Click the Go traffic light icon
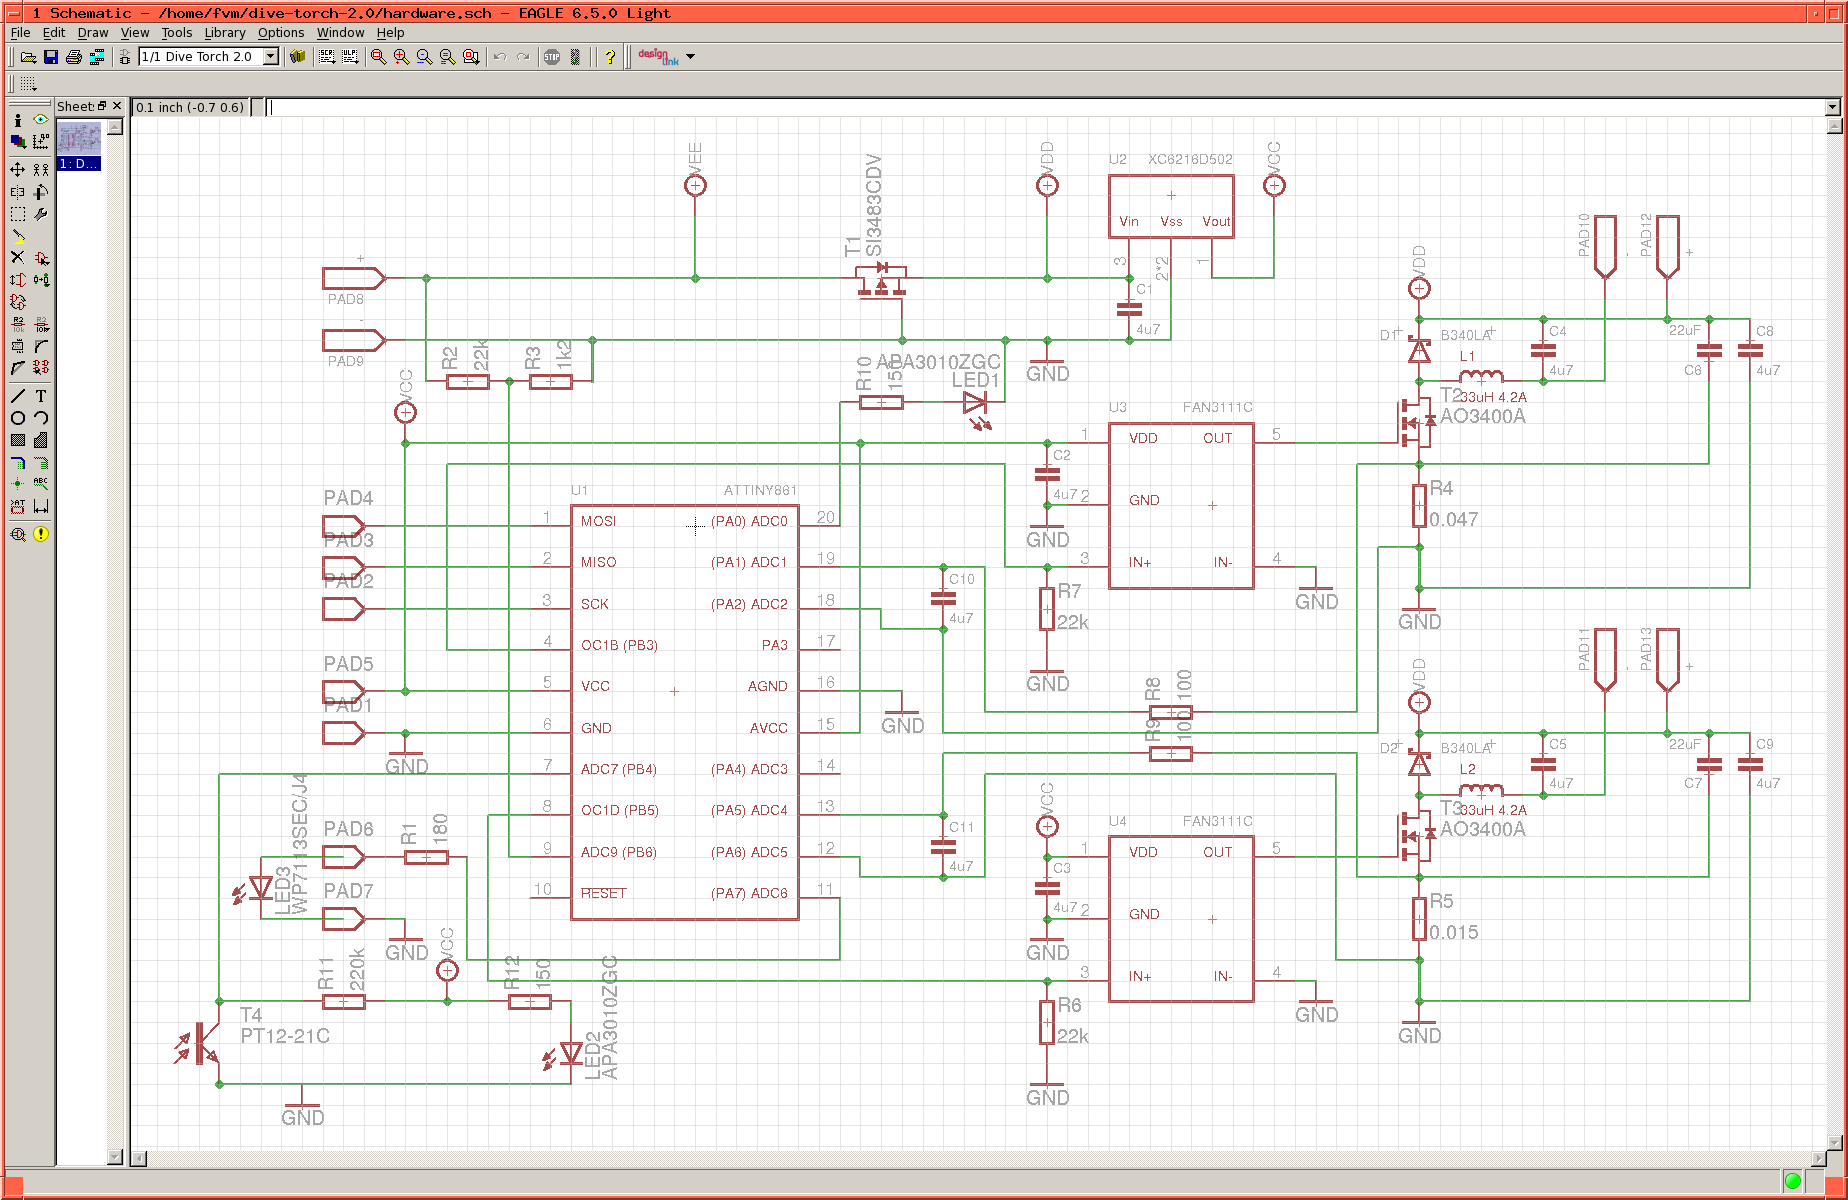The width and height of the screenshot is (1848, 1200). 575,57
